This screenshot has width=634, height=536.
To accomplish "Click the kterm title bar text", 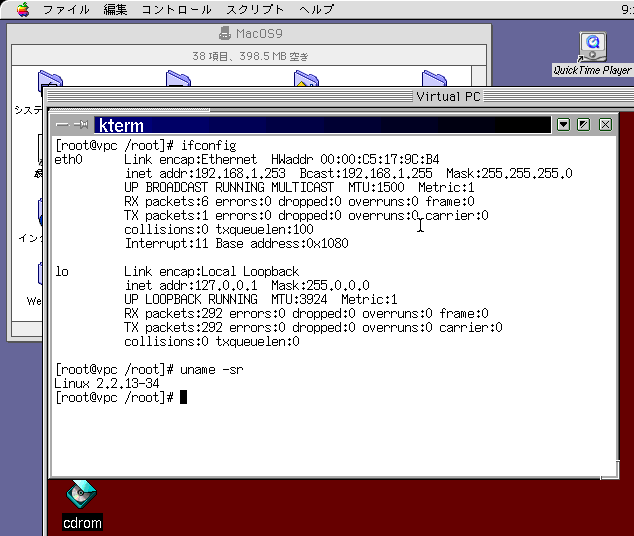I will [x=121, y=125].
